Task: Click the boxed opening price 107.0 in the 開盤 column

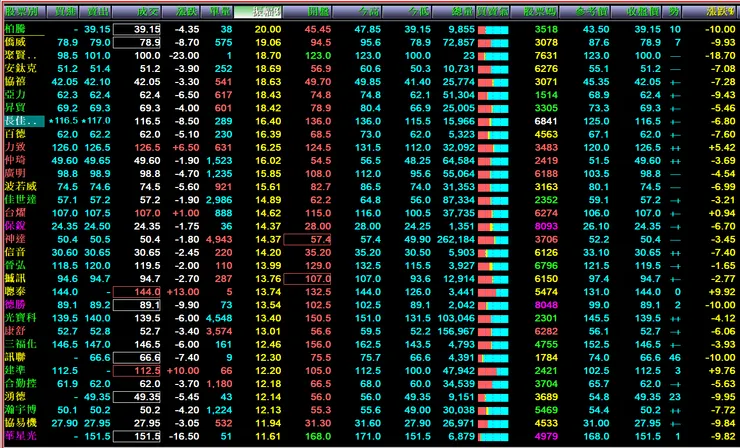Action: pyautogui.click(x=308, y=279)
